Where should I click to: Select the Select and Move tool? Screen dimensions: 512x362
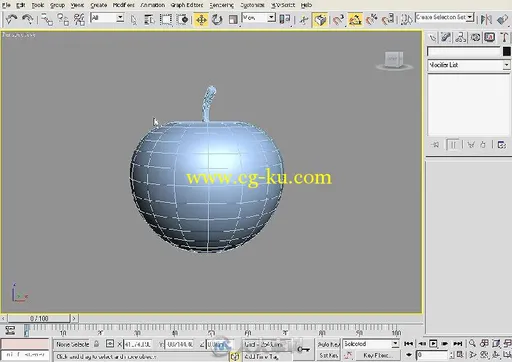(201, 20)
